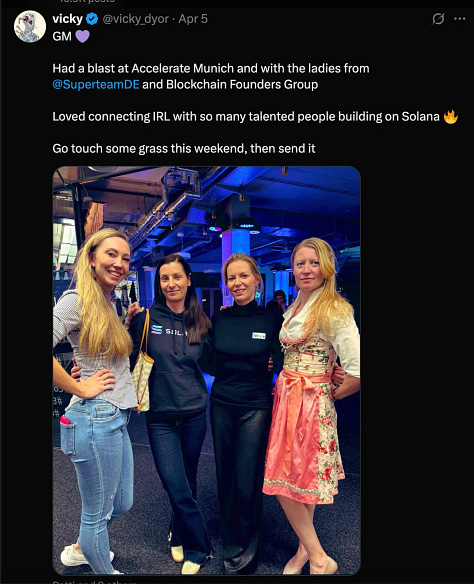
Task: Click the purple heart emoji after GM
Action: click(82, 36)
